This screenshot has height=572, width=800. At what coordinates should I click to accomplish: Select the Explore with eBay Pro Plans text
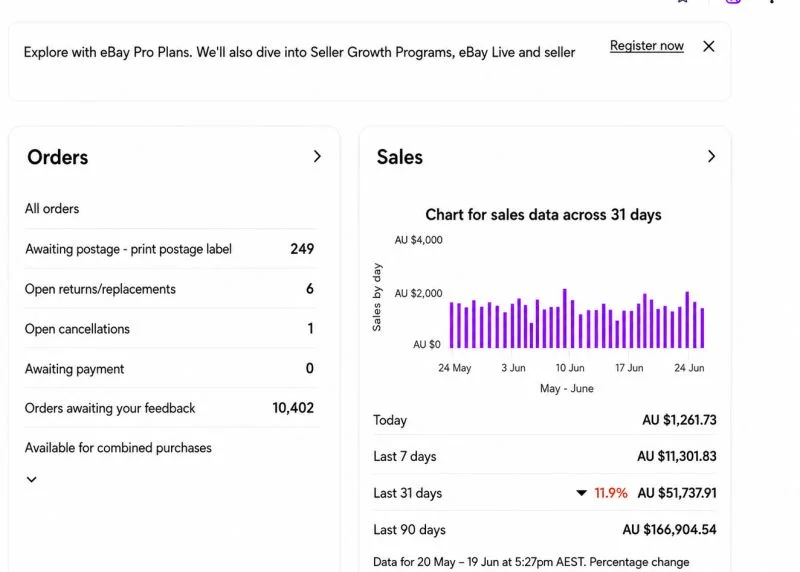point(299,53)
